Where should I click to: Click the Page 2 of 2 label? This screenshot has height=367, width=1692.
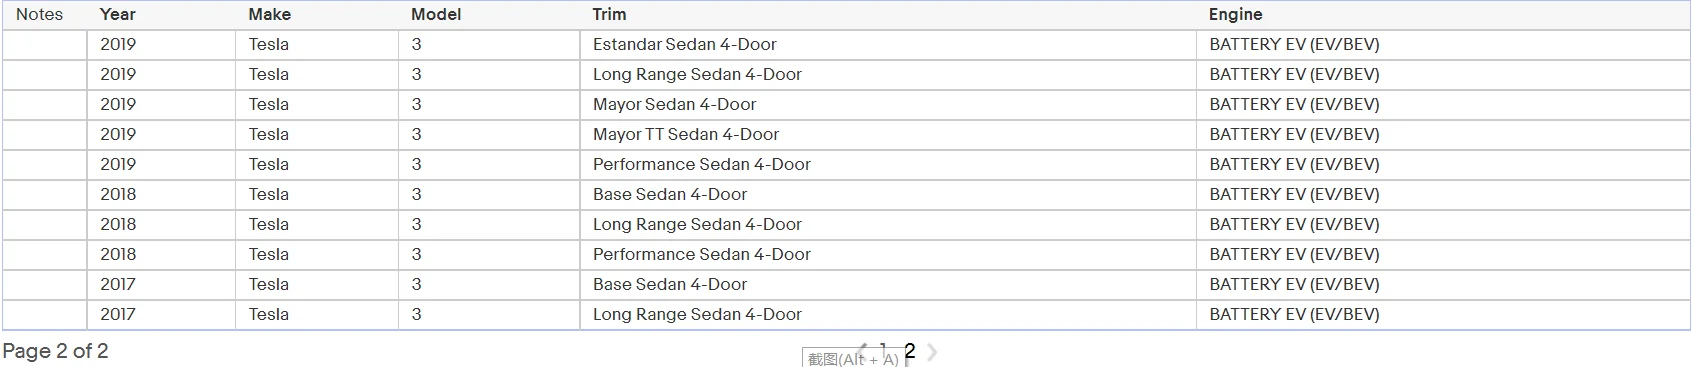55,351
